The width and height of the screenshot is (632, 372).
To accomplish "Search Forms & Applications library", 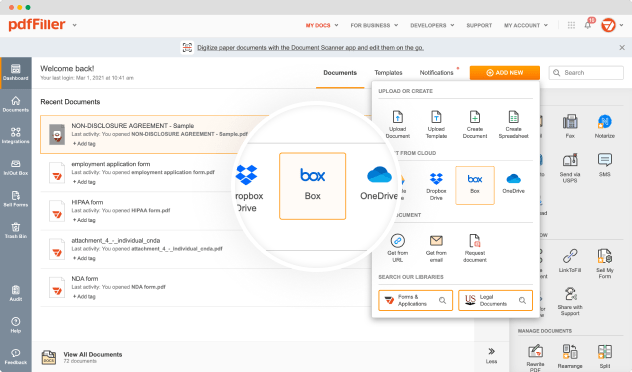I will pyautogui.click(x=416, y=300).
